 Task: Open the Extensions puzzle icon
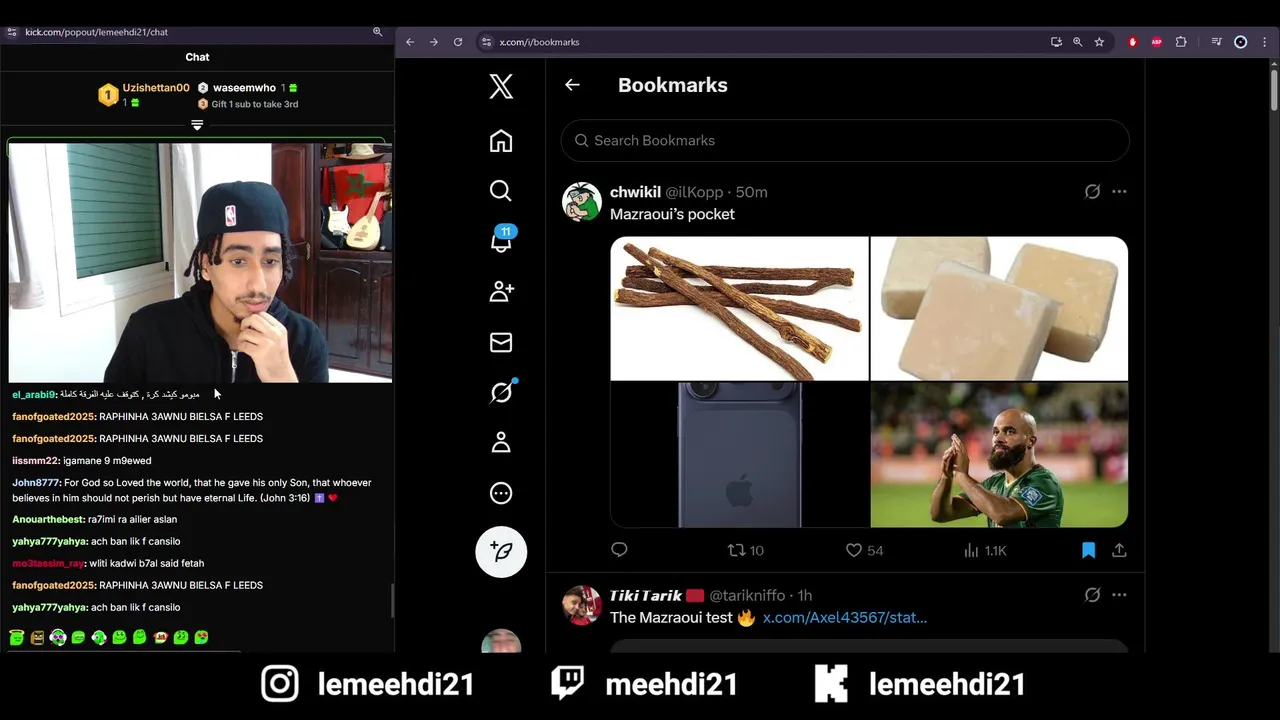[1181, 42]
